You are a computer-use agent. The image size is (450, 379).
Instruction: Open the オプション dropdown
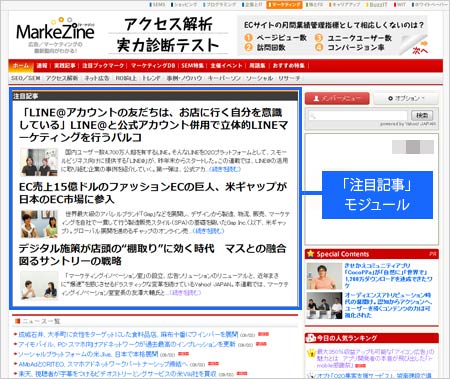click(x=406, y=98)
